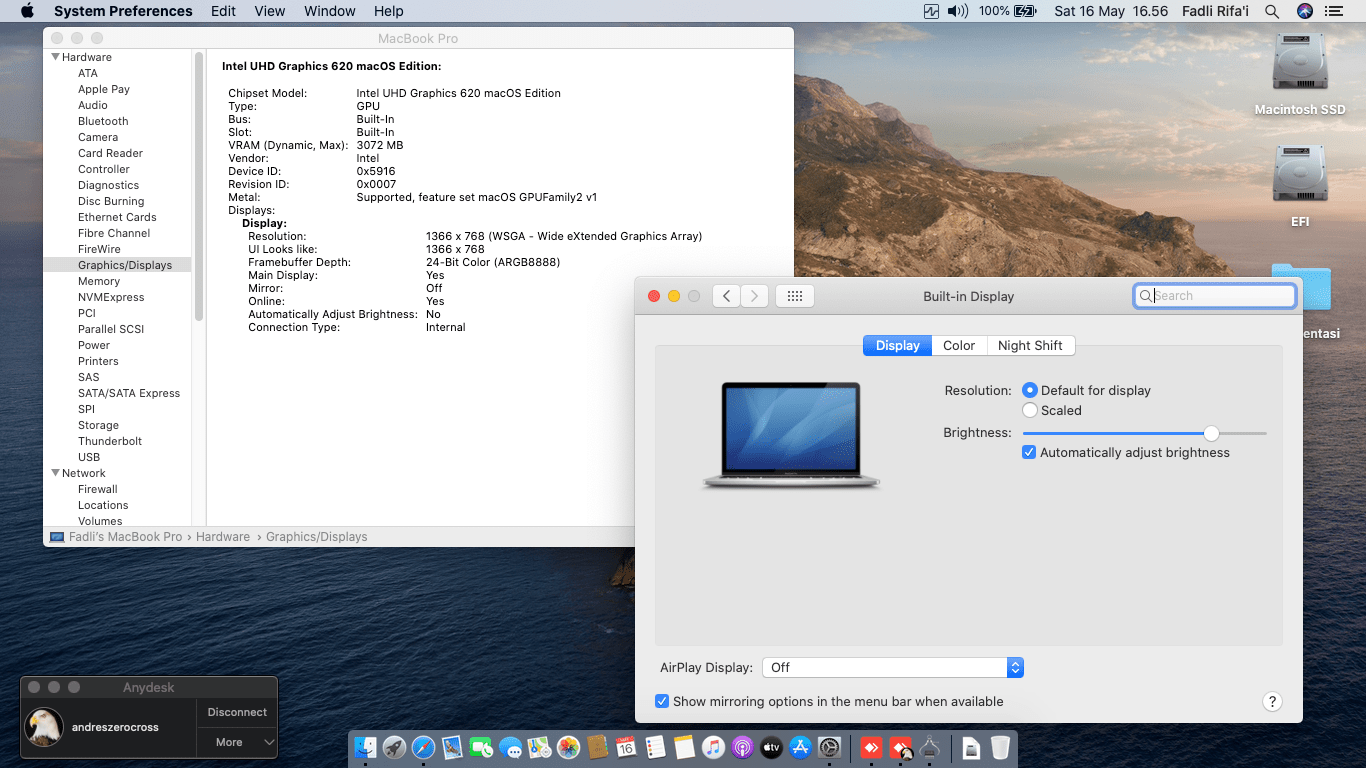The width and height of the screenshot is (1366, 768).
Task: Activate Siri in the menu bar
Action: (1305, 11)
